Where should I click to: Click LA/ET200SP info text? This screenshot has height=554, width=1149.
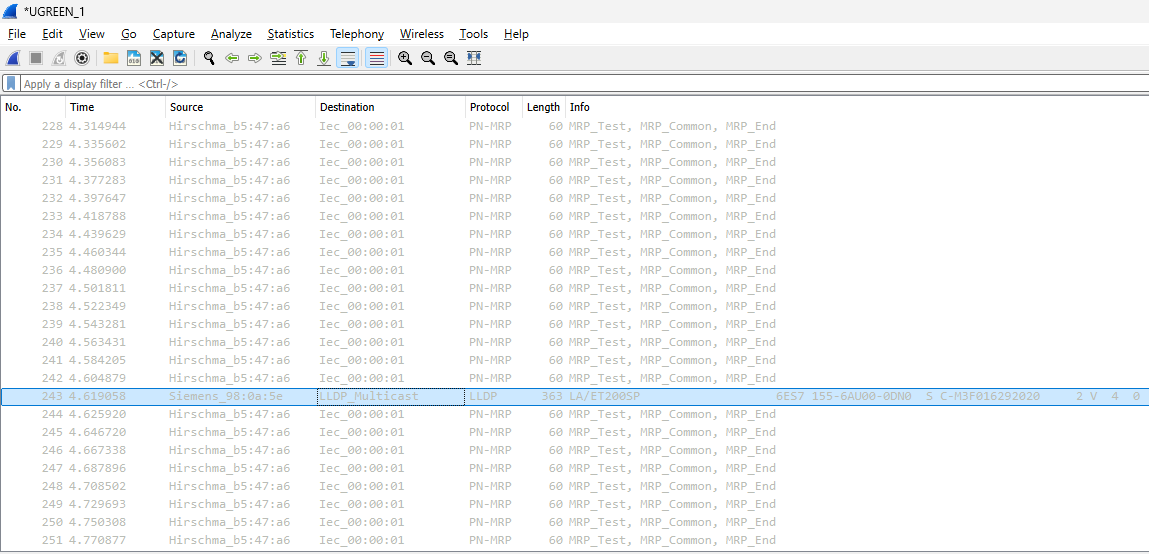606,396
